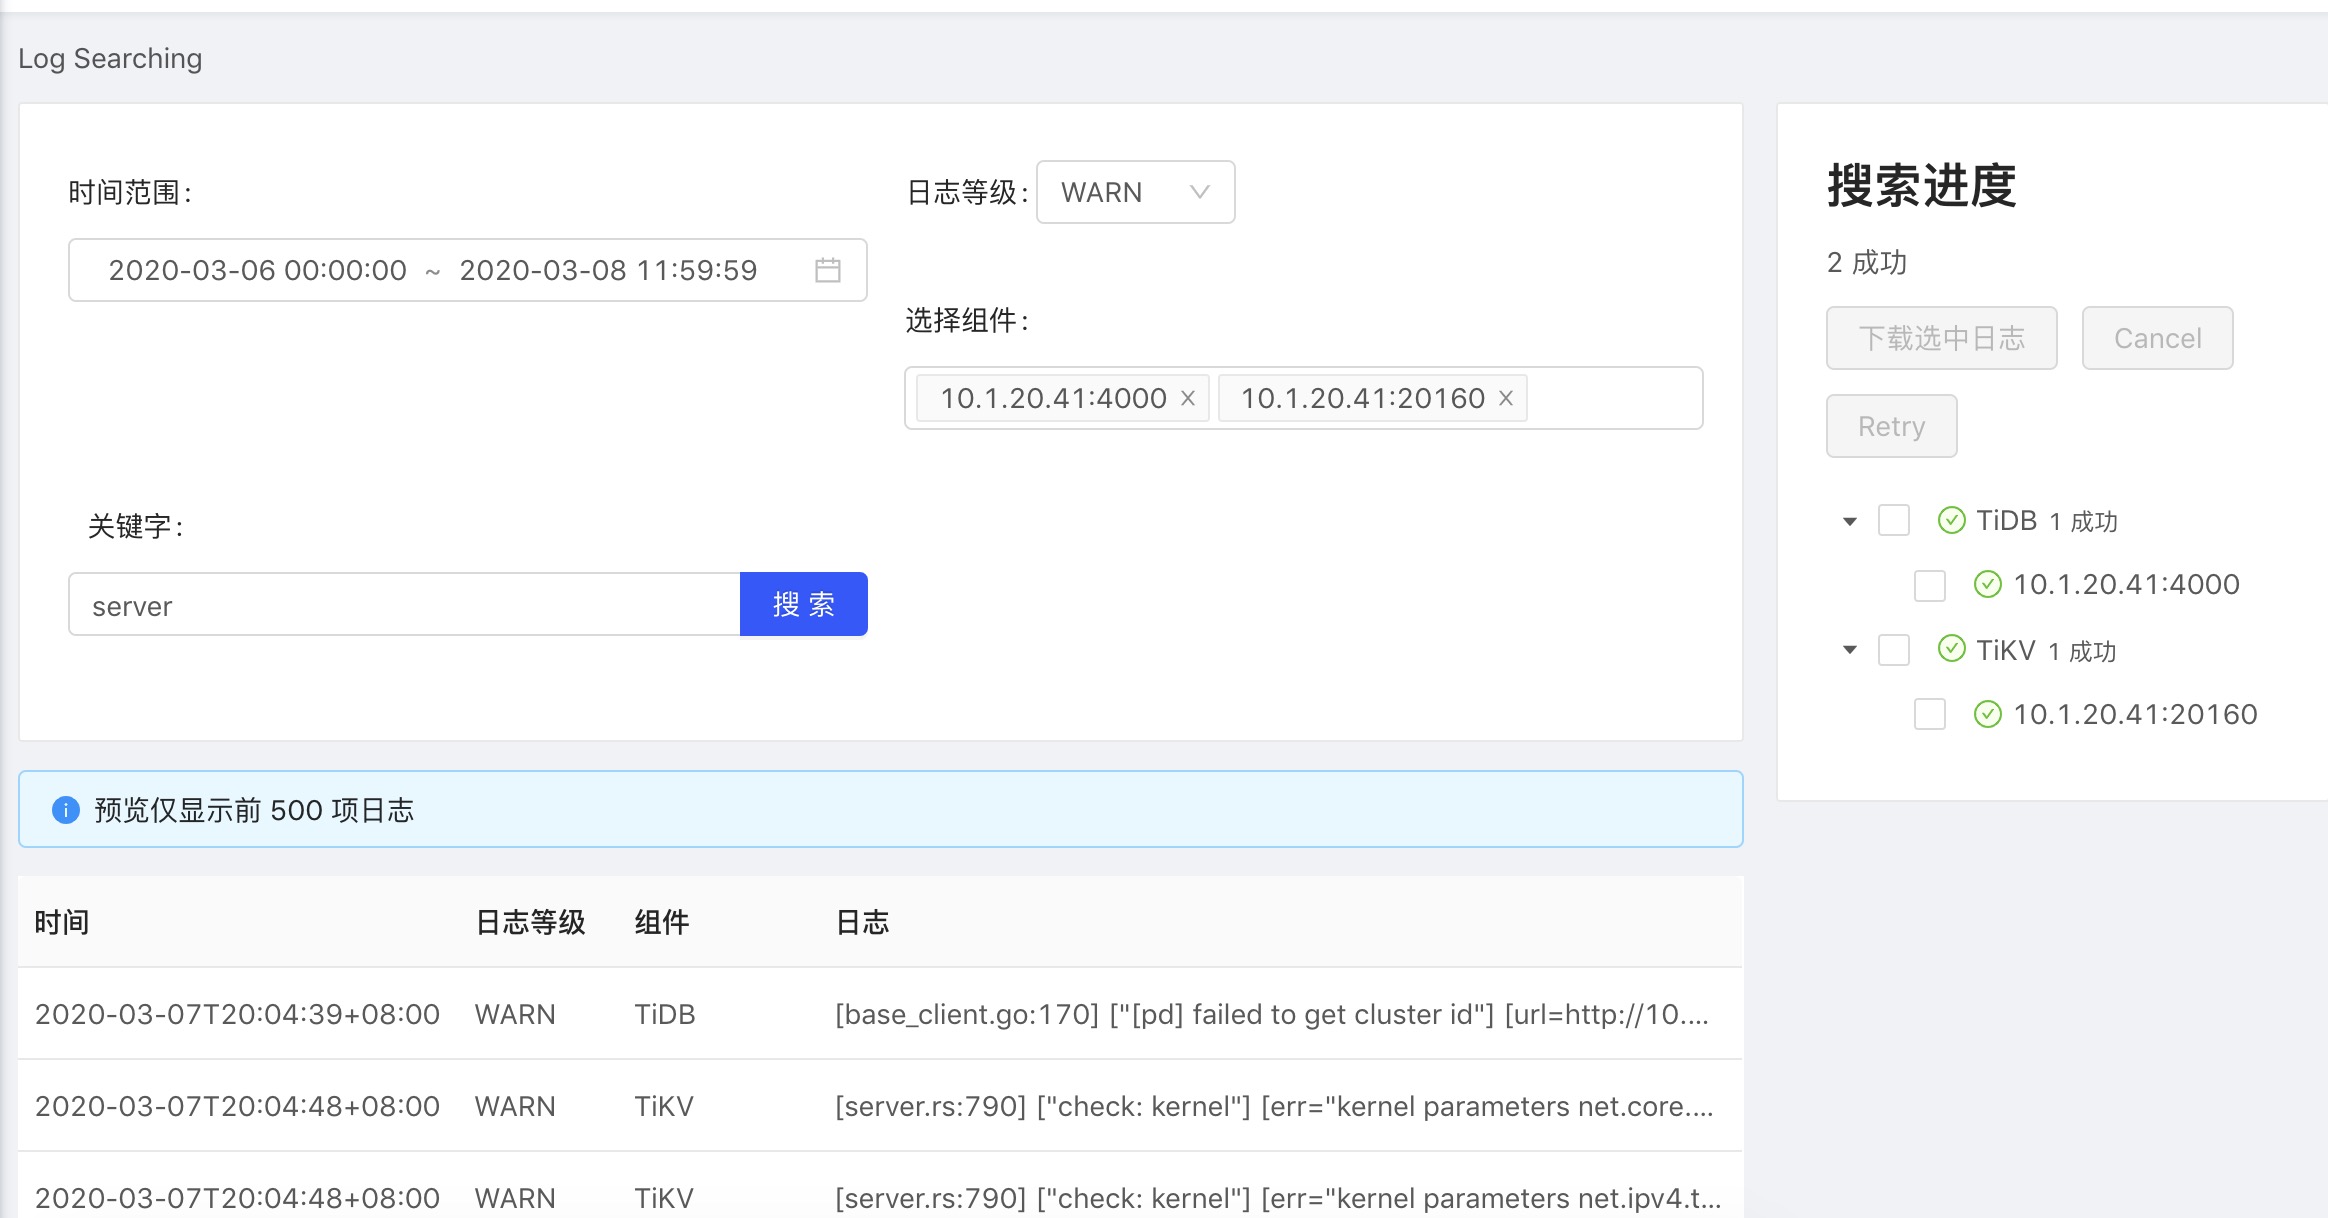Check the TiDB group checkbox
The width and height of the screenshot is (2328, 1218).
coord(1893,520)
